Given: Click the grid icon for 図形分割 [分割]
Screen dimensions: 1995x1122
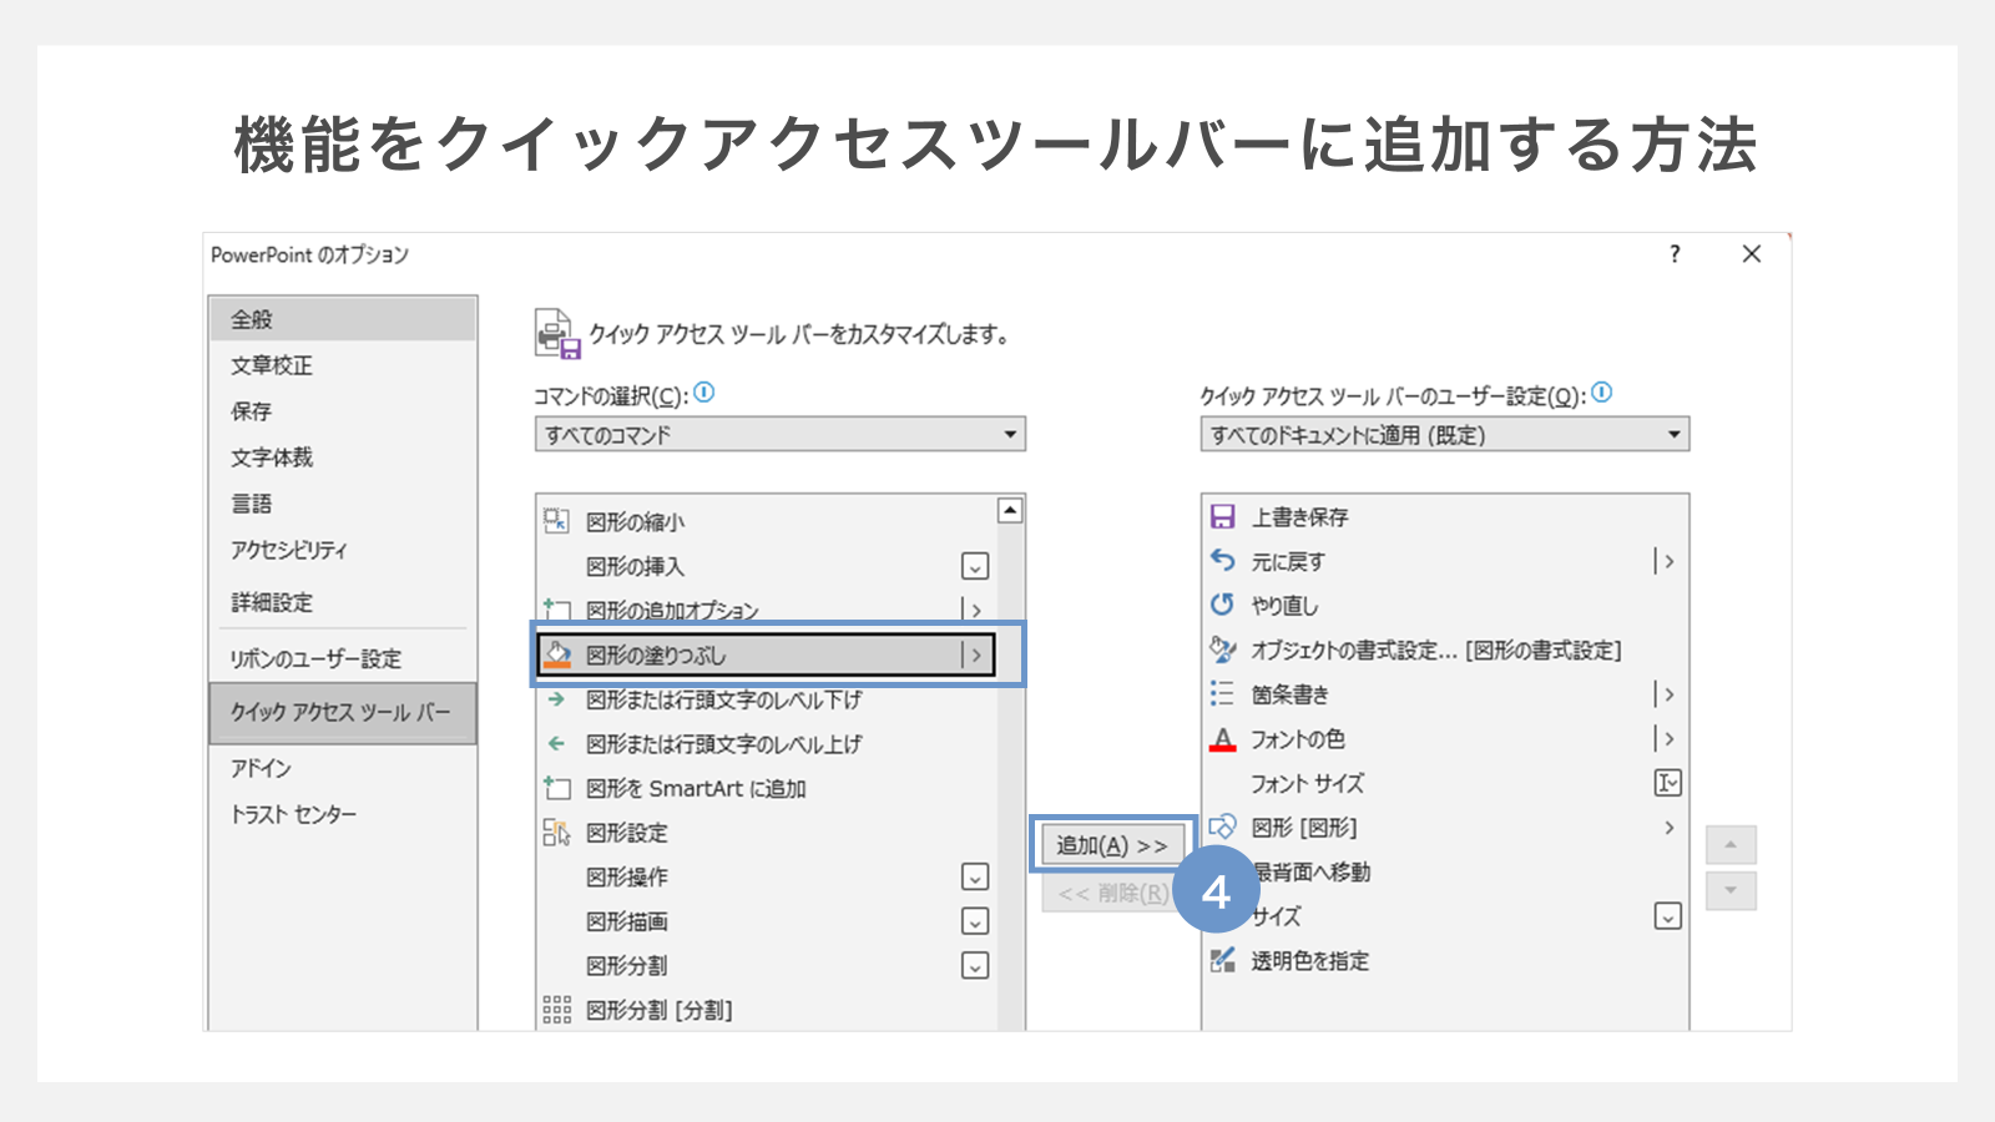Looking at the screenshot, I should pos(556,1010).
